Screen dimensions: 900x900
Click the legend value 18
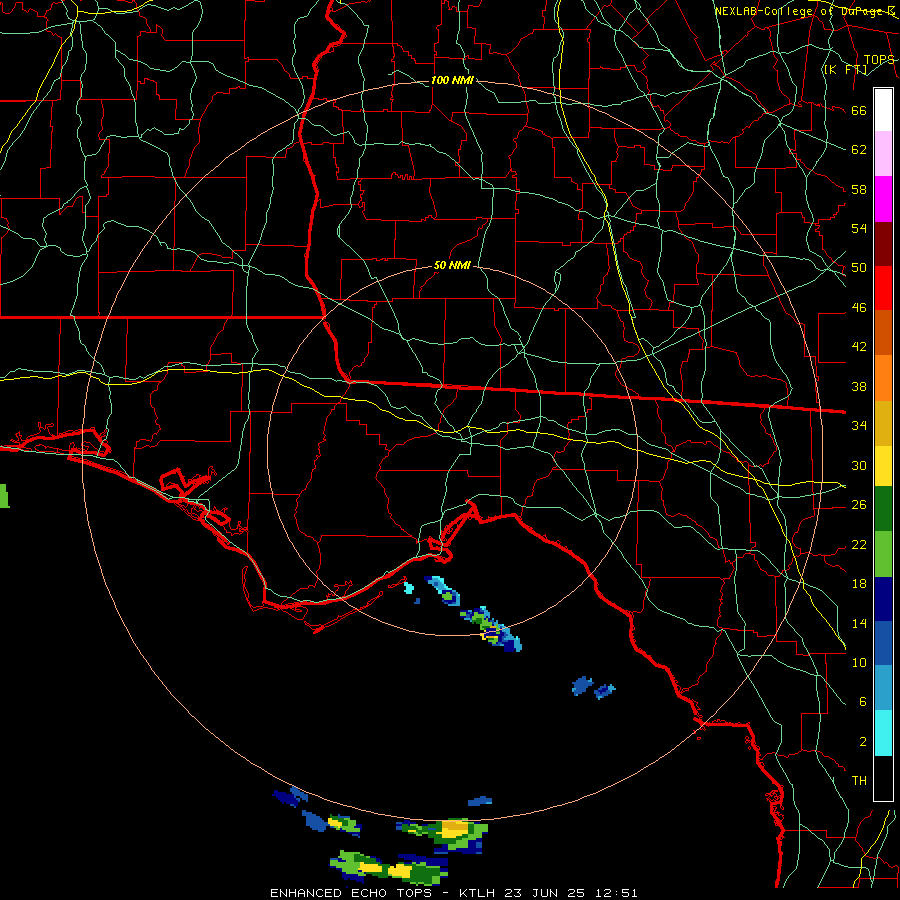point(859,584)
